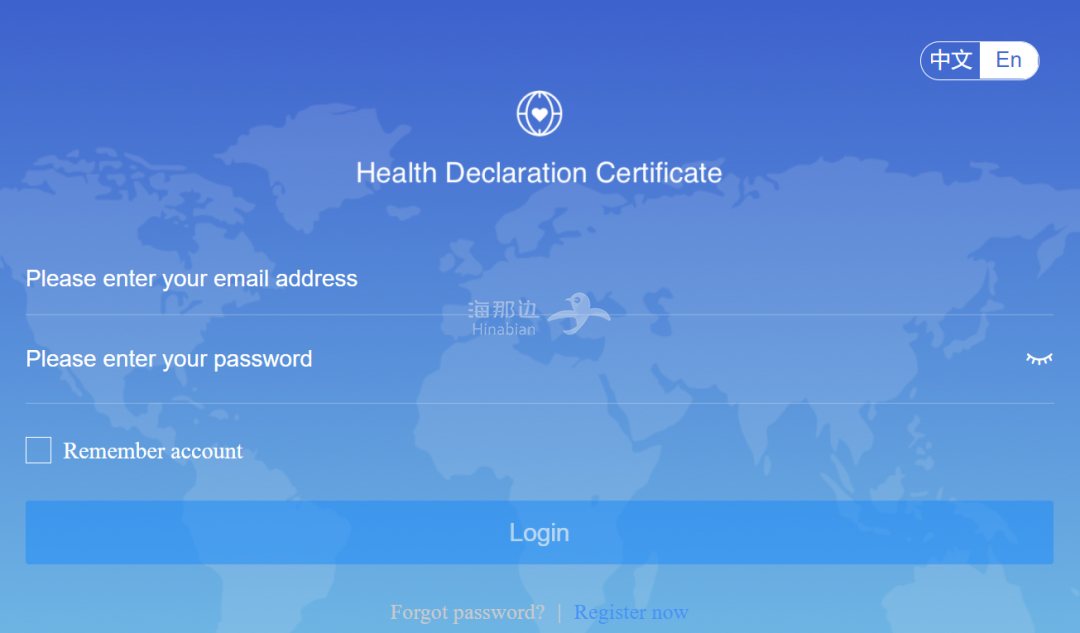Click the Remember account label text
This screenshot has height=633, width=1080.
coord(153,451)
